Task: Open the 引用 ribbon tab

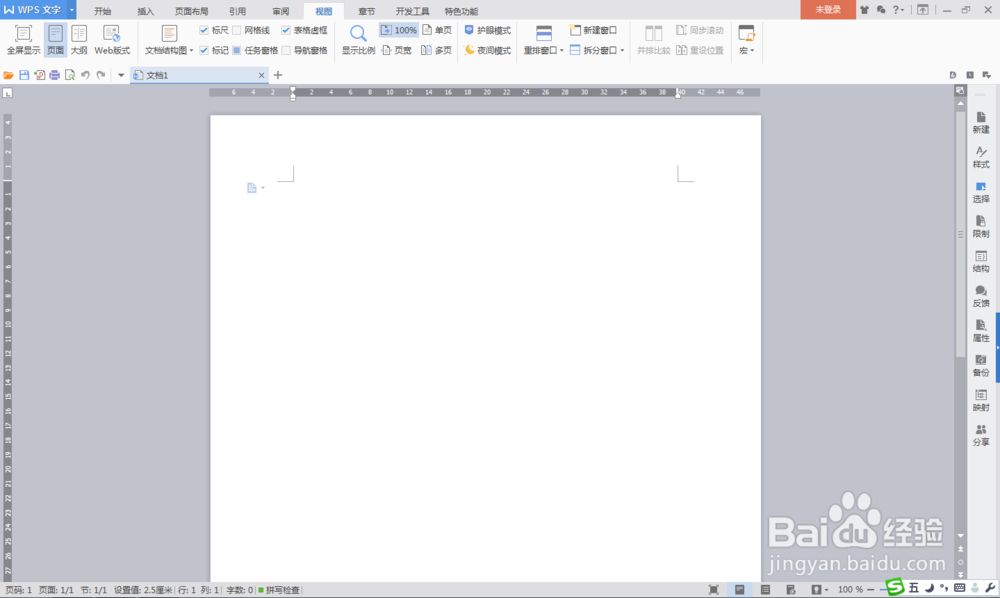Action: 237,11
